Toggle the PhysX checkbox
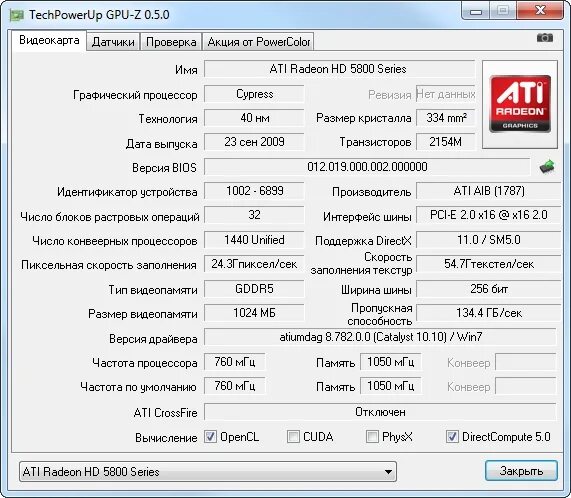This screenshot has width=571, height=498. click(372, 436)
